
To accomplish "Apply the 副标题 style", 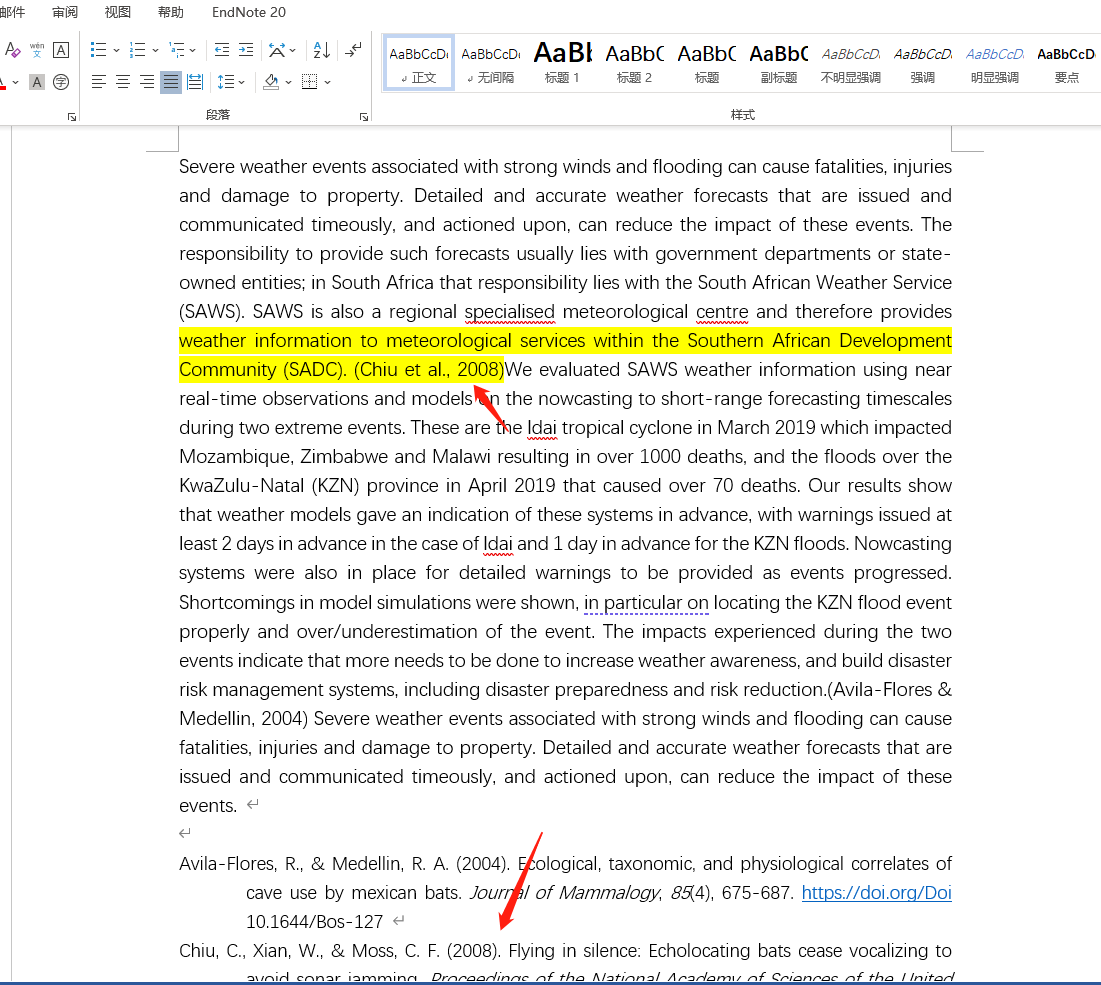I will tap(779, 63).
